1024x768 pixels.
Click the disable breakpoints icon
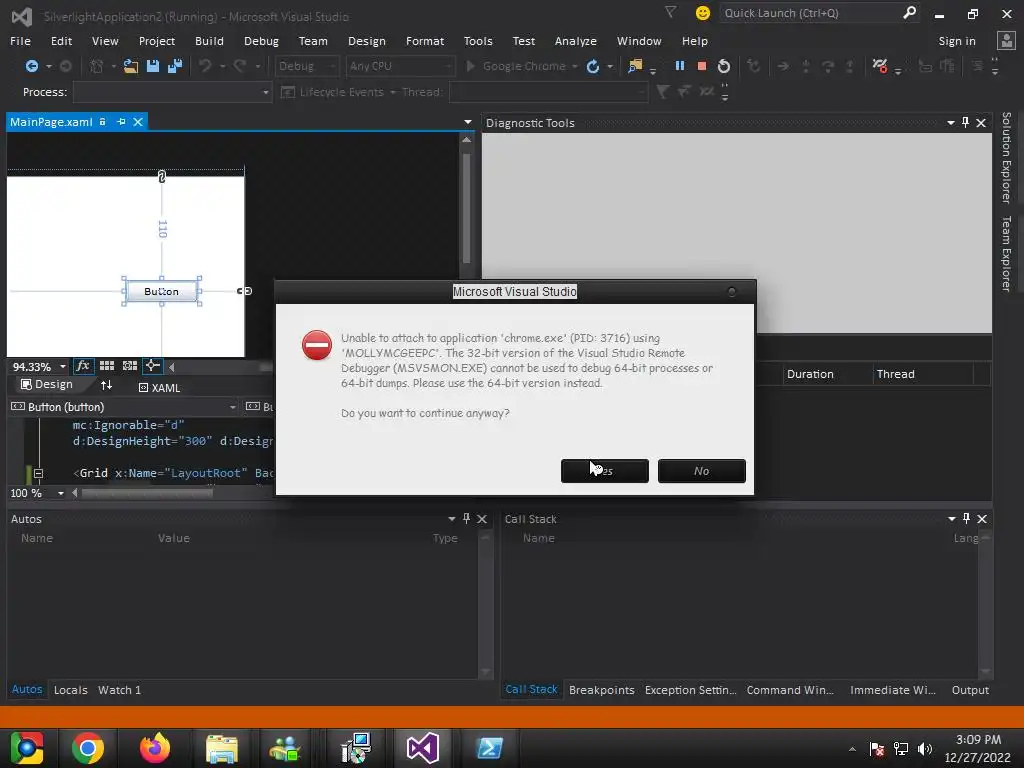point(880,66)
